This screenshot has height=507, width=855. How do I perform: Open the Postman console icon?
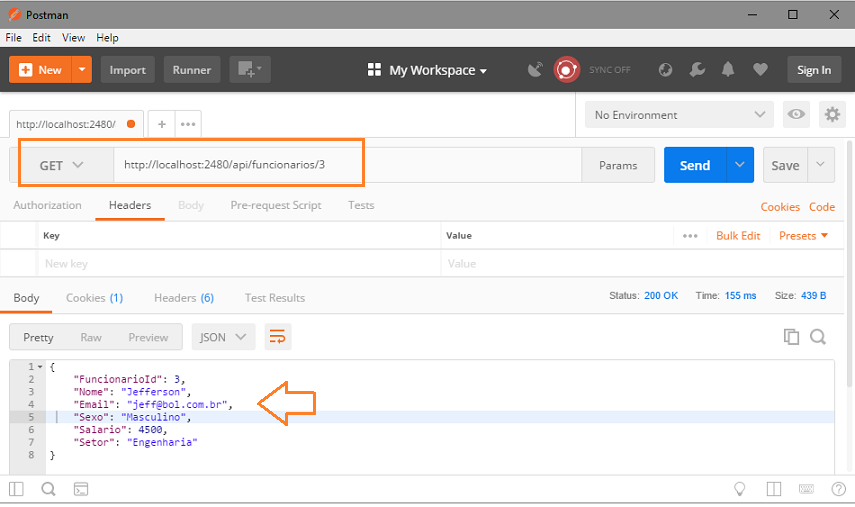click(81, 489)
